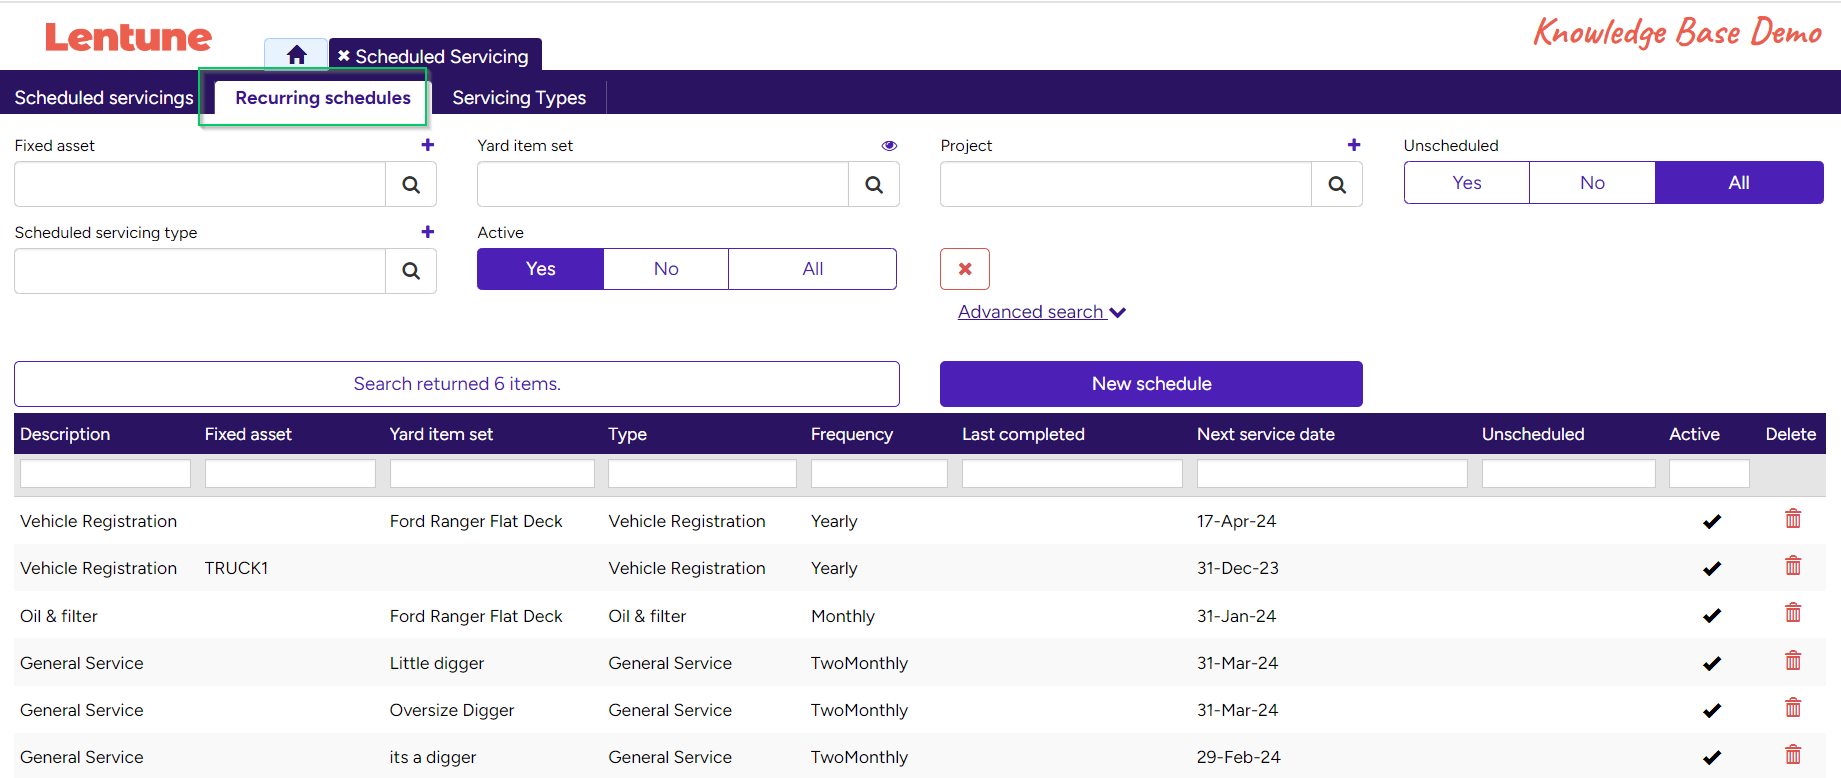
Task: Set the Active filter to No
Action: click(666, 269)
